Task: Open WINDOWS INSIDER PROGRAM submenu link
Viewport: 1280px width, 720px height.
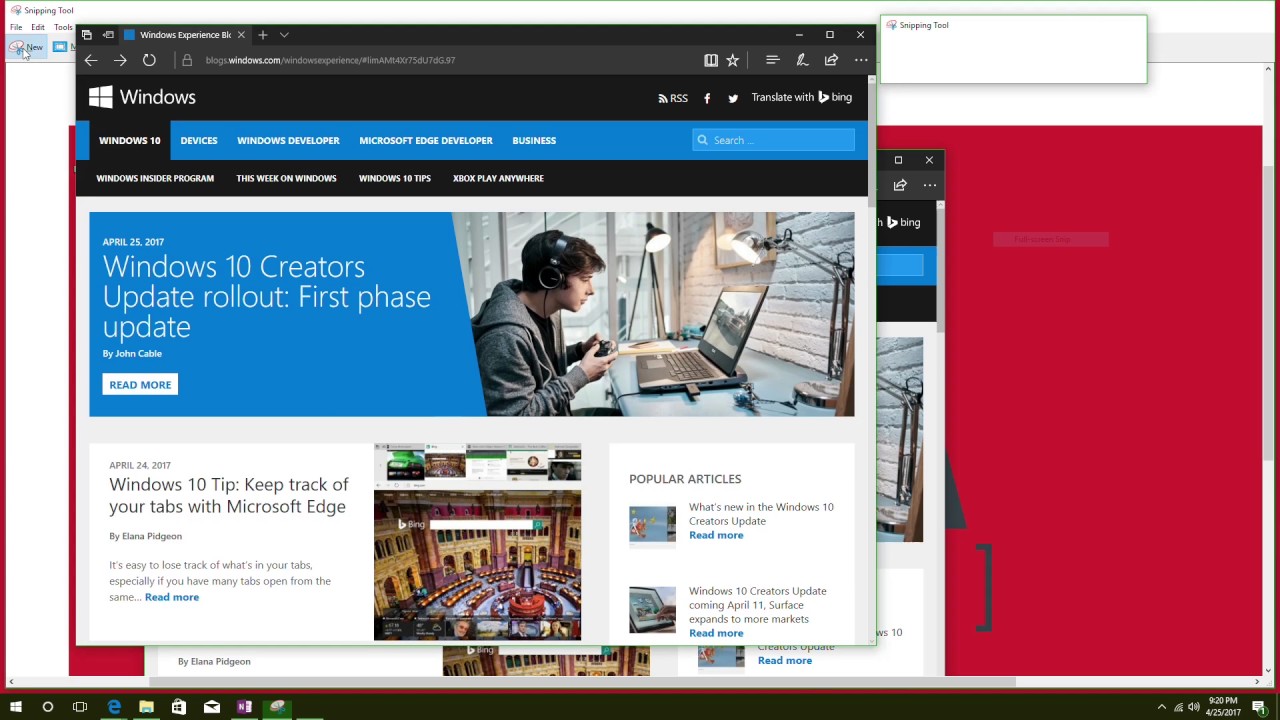Action: pyautogui.click(x=155, y=178)
